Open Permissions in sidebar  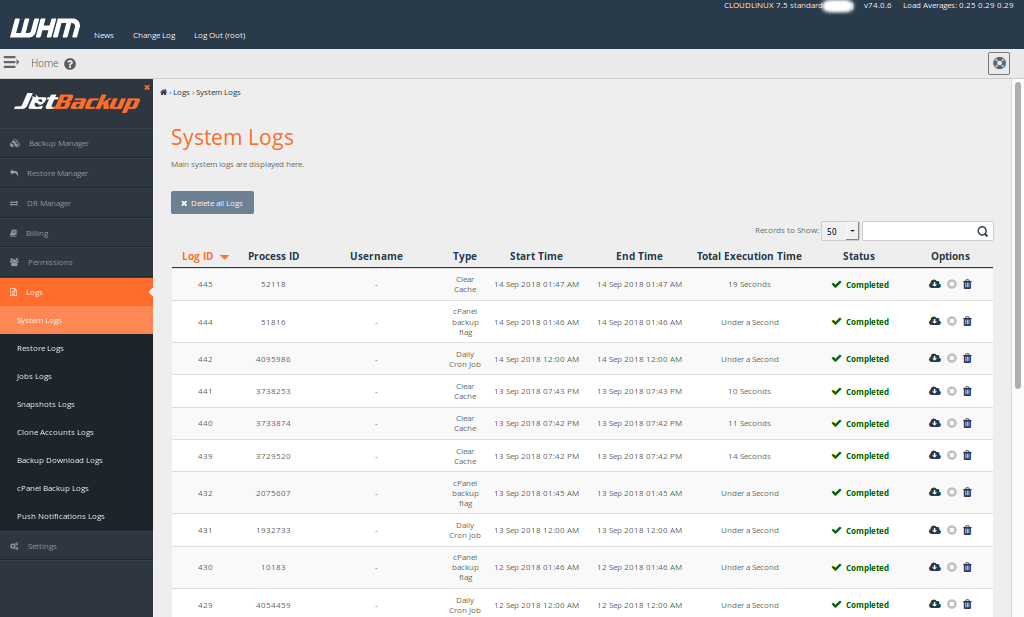tap(76, 262)
